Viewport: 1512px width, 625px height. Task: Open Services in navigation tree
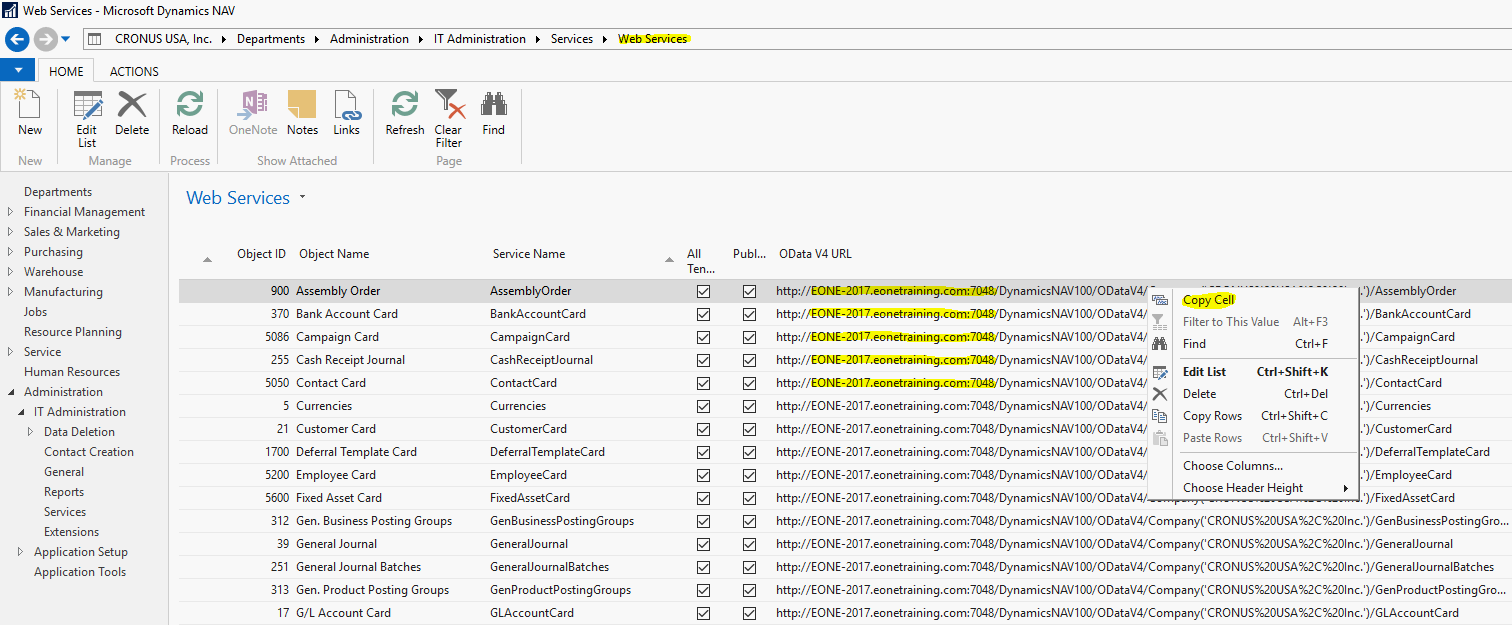pos(65,512)
